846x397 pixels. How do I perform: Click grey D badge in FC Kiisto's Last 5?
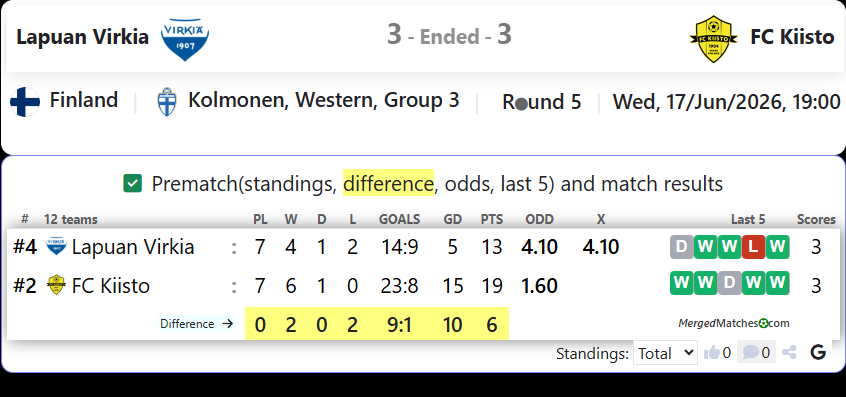729,283
